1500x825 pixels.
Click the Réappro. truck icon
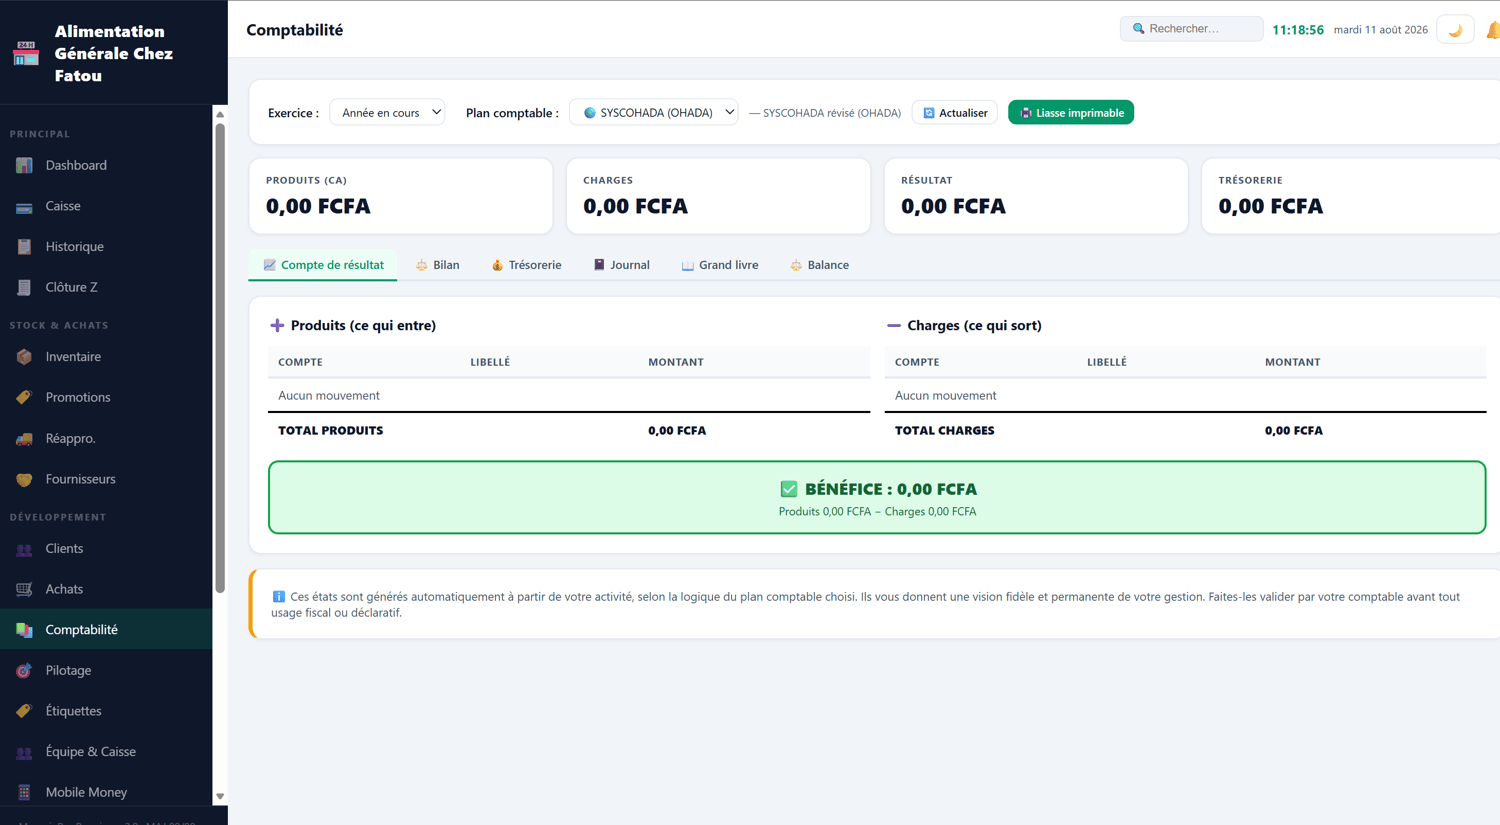(x=24, y=438)
